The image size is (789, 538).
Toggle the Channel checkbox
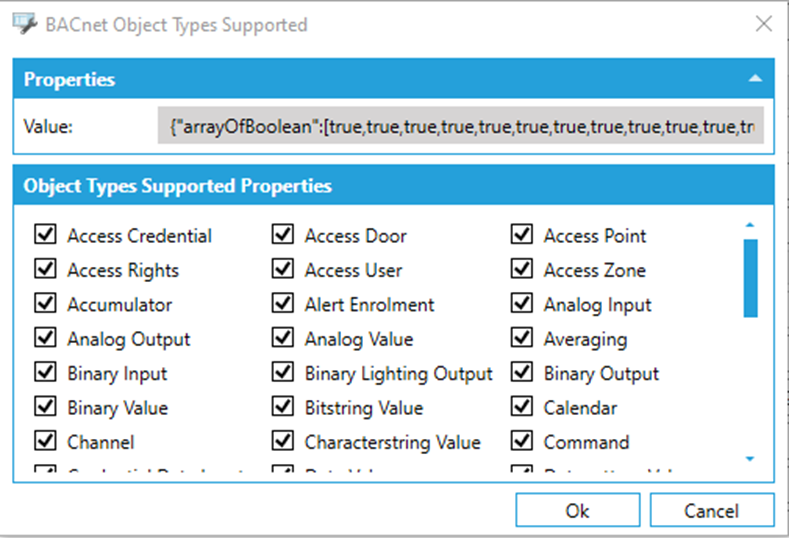[44, 442]
